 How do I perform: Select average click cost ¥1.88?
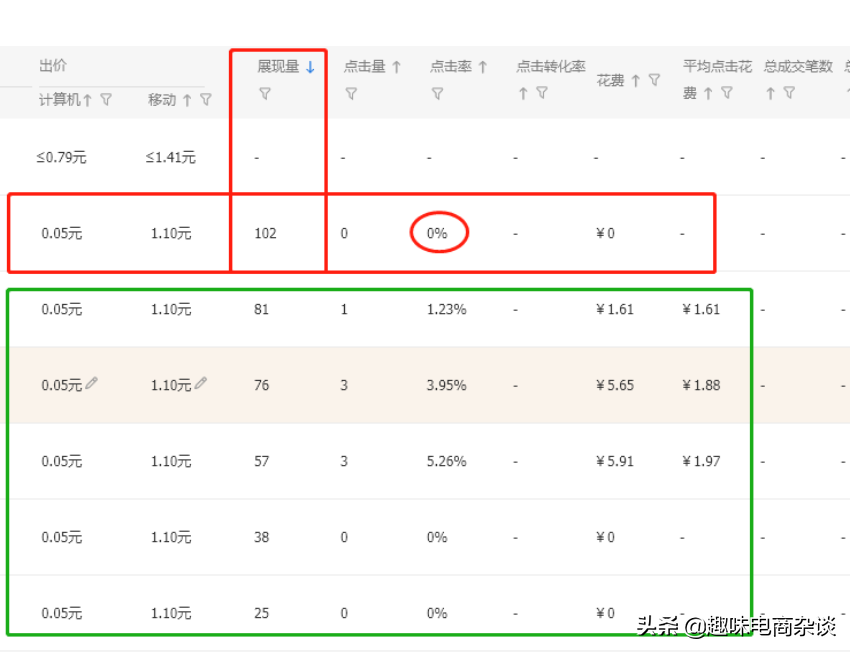pos(701,385)
